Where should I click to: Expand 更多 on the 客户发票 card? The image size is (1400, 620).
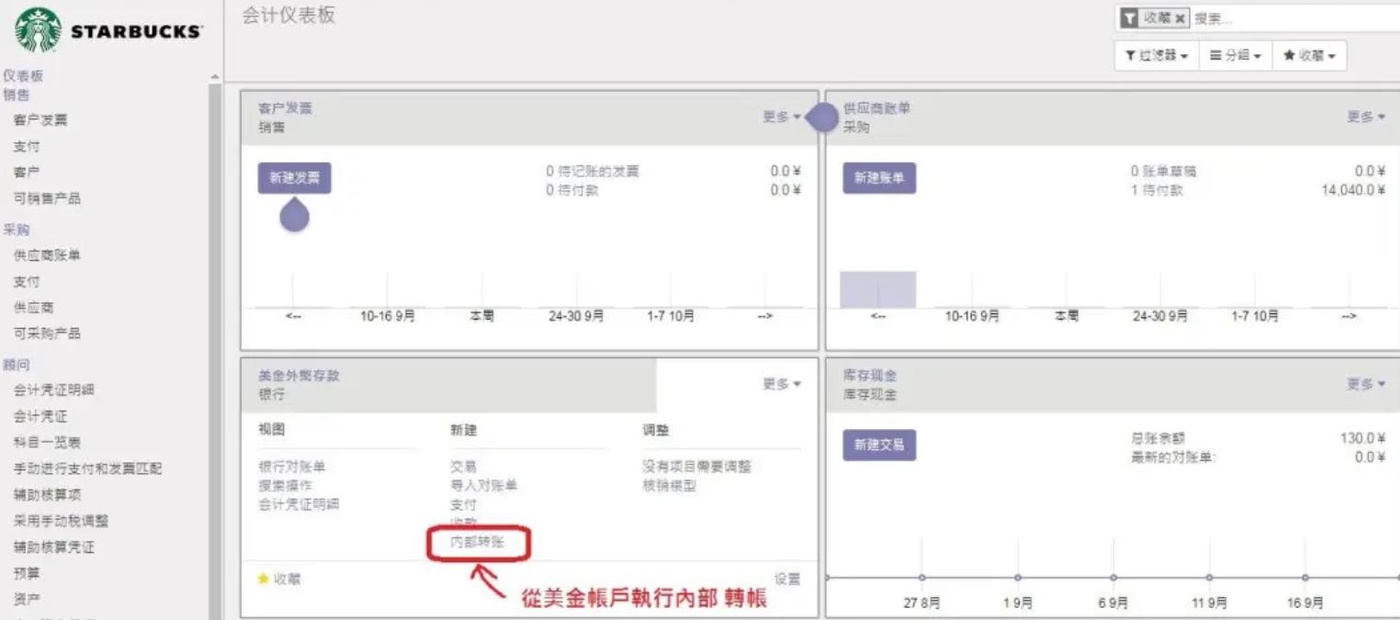[781, 117]
